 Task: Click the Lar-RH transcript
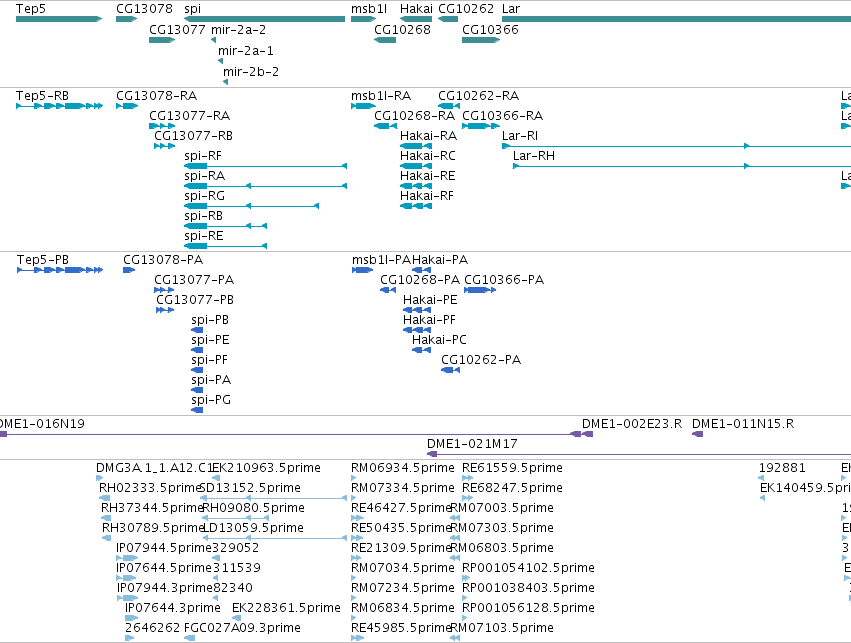point(682,166)
